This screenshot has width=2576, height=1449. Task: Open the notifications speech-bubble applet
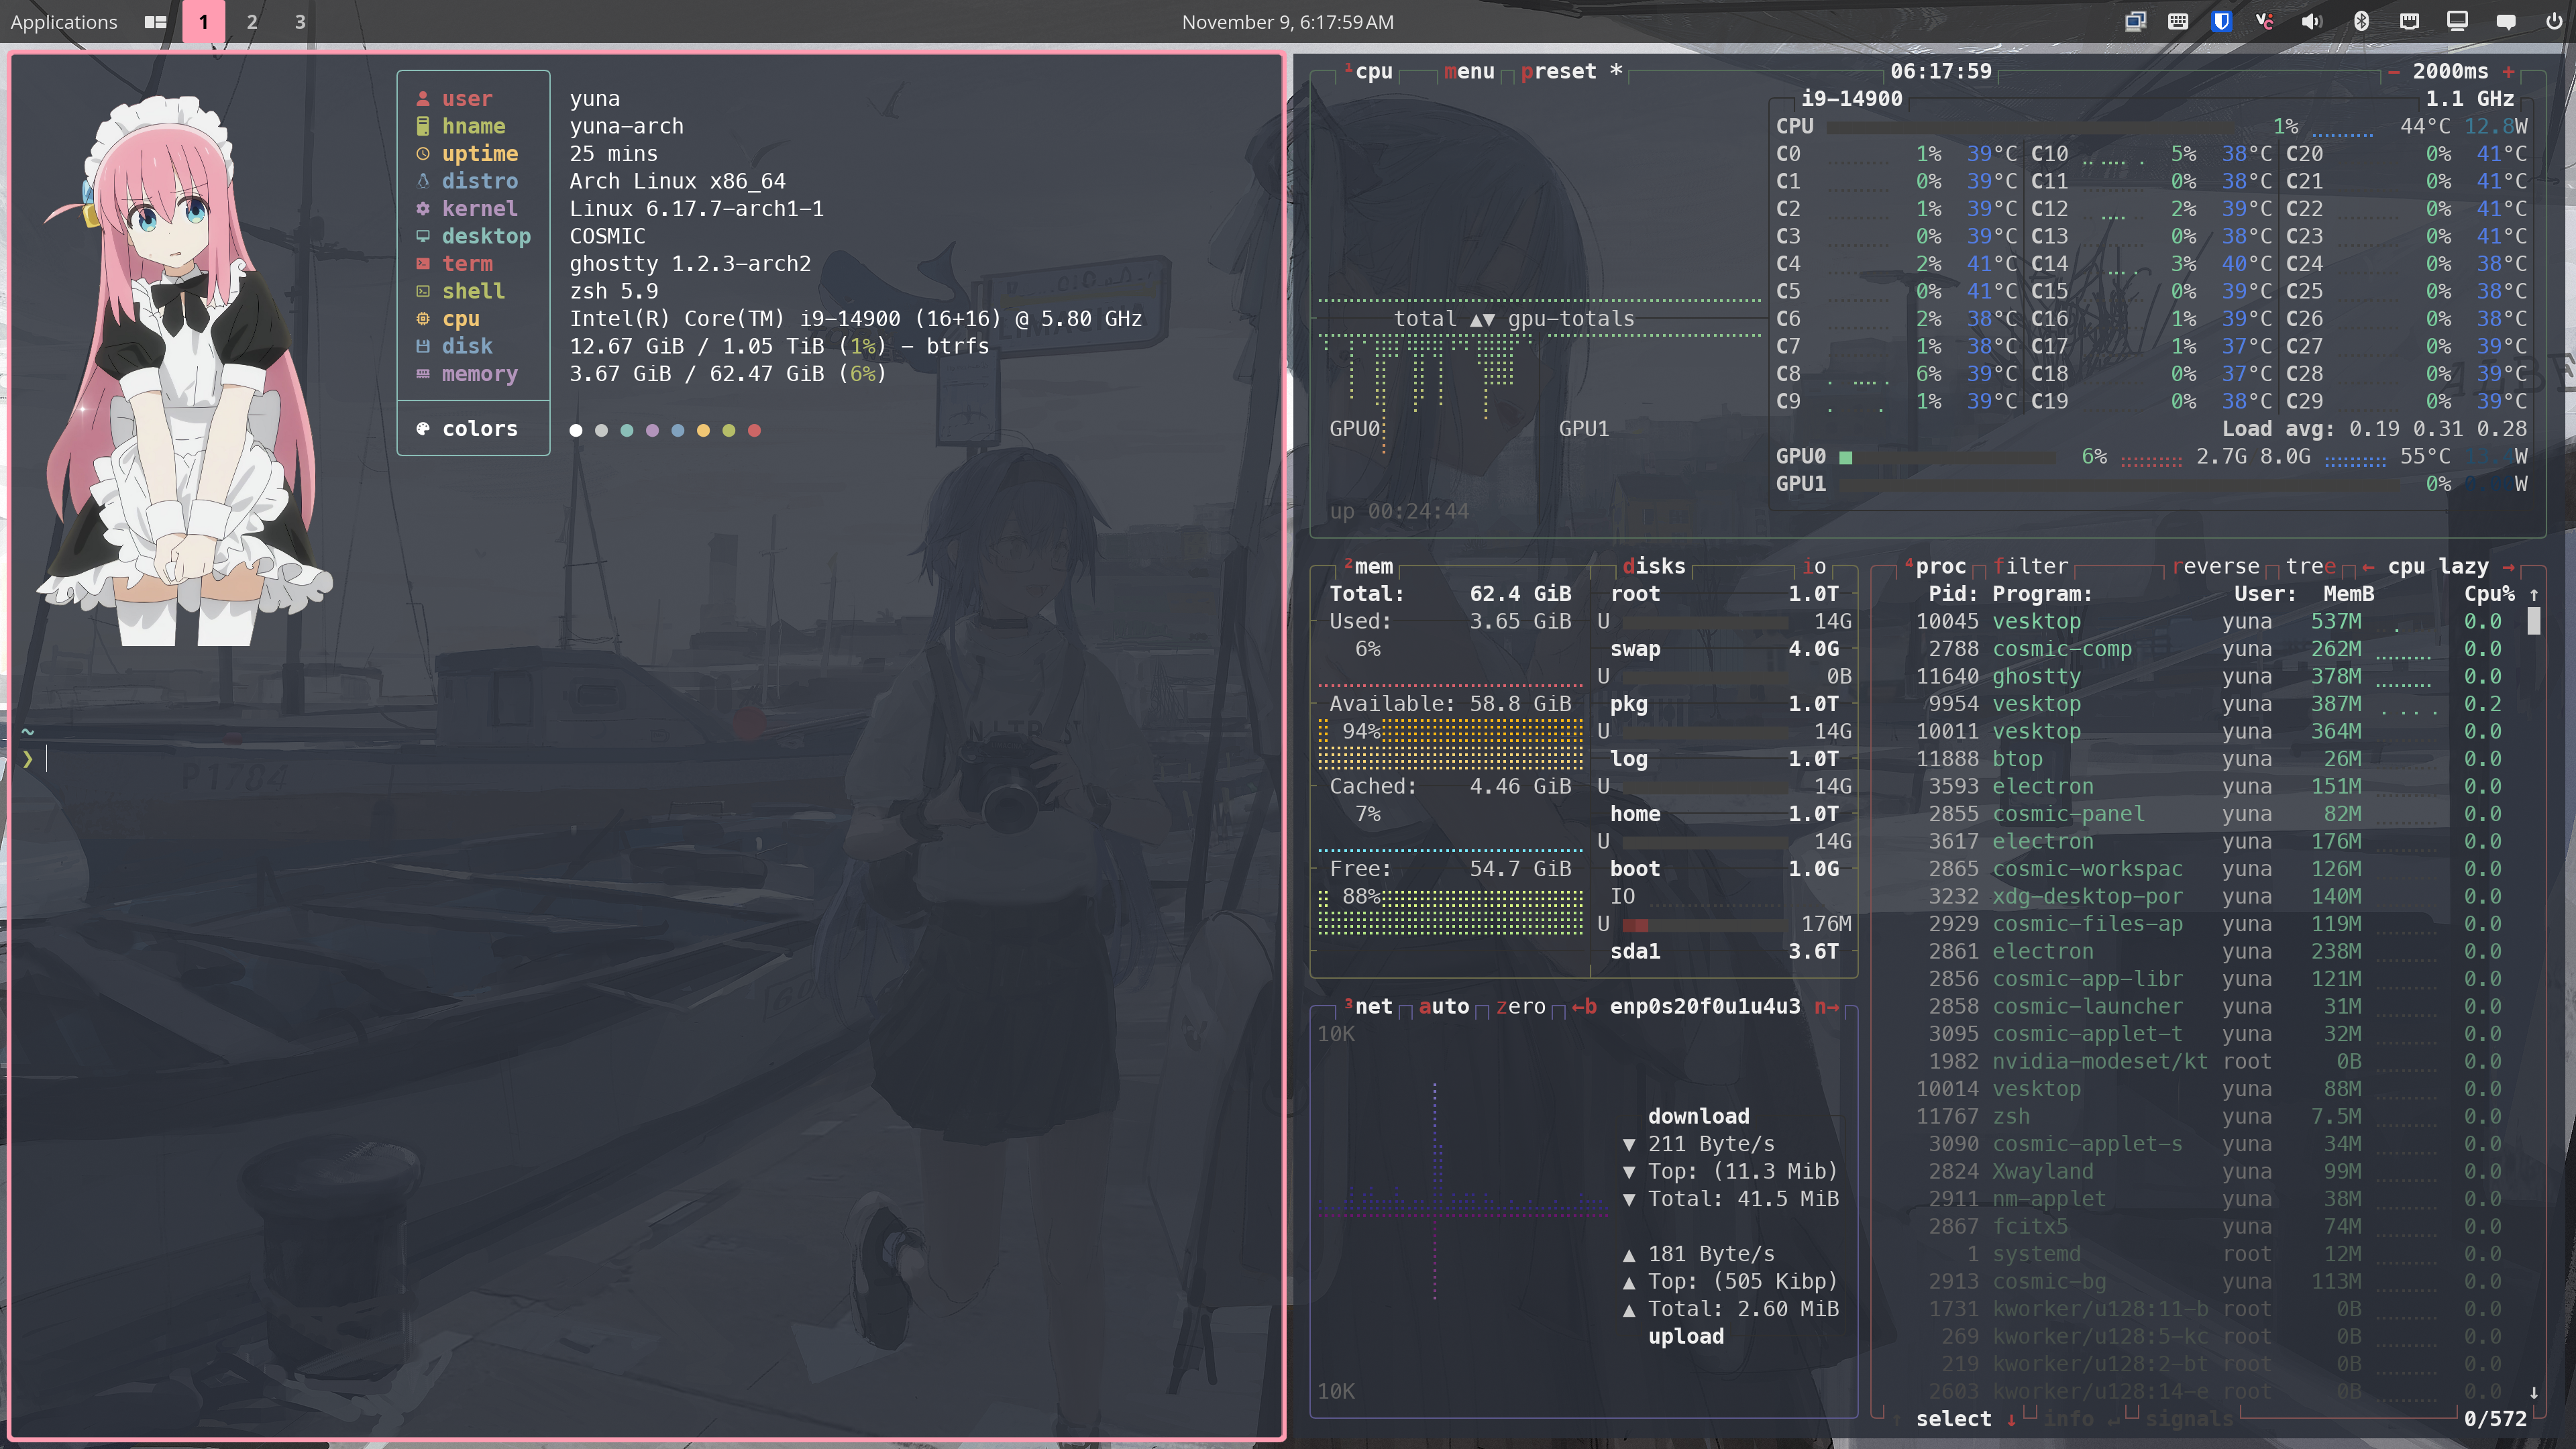click(x=2506, y=21)
